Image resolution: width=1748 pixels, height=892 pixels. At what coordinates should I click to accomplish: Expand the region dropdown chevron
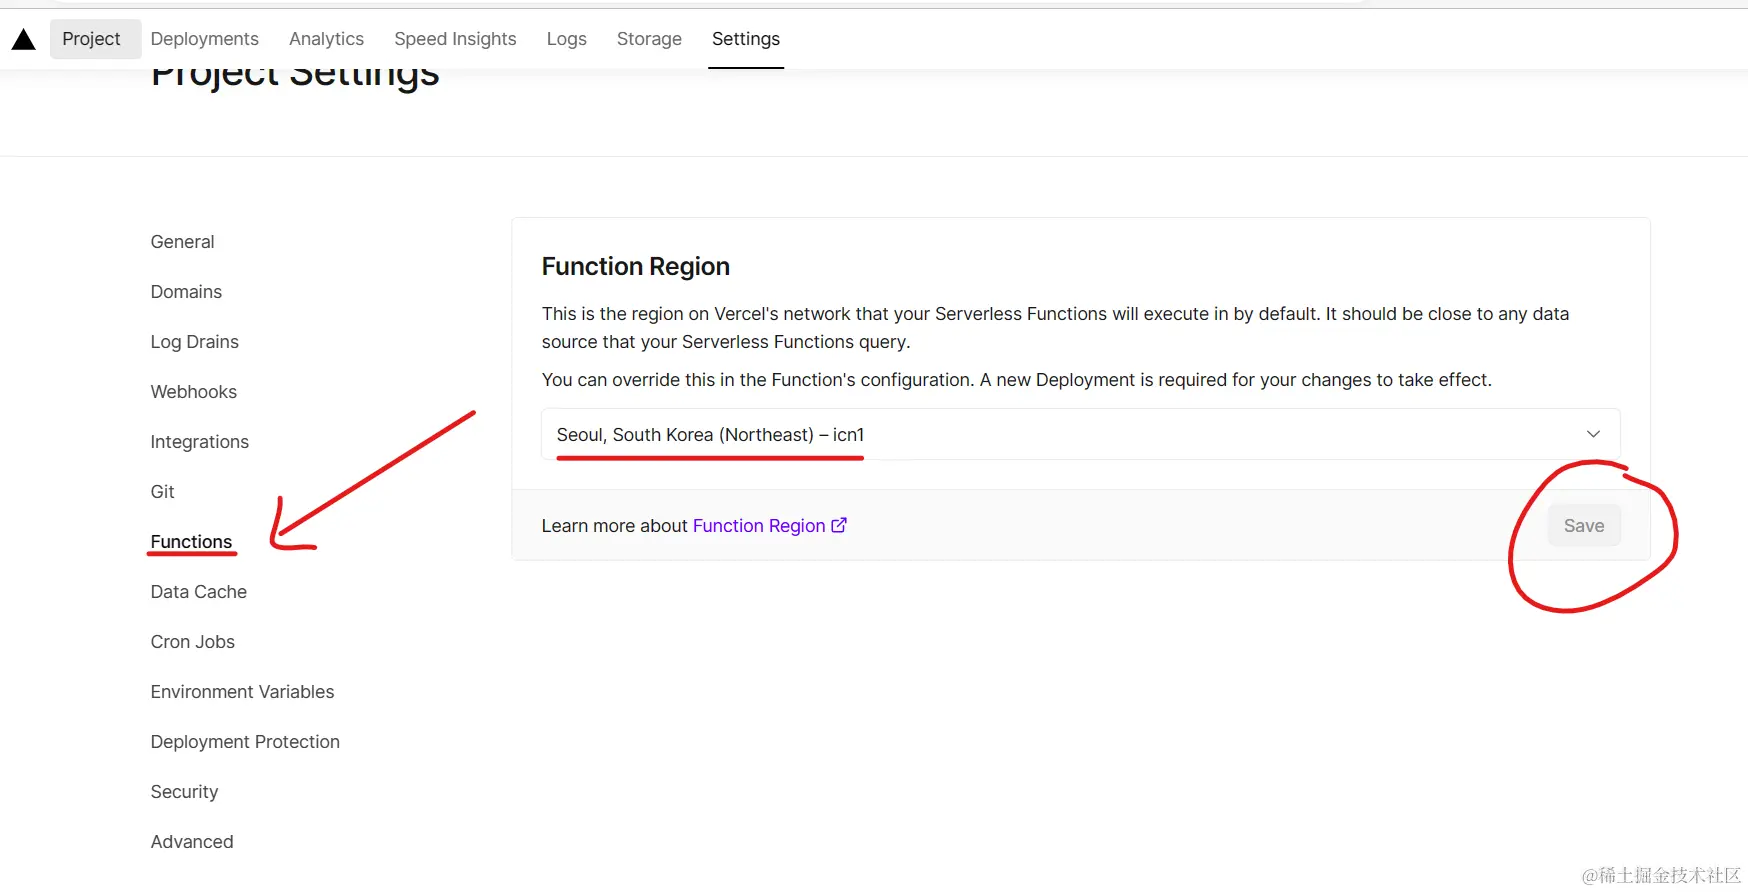point(1593,434)
